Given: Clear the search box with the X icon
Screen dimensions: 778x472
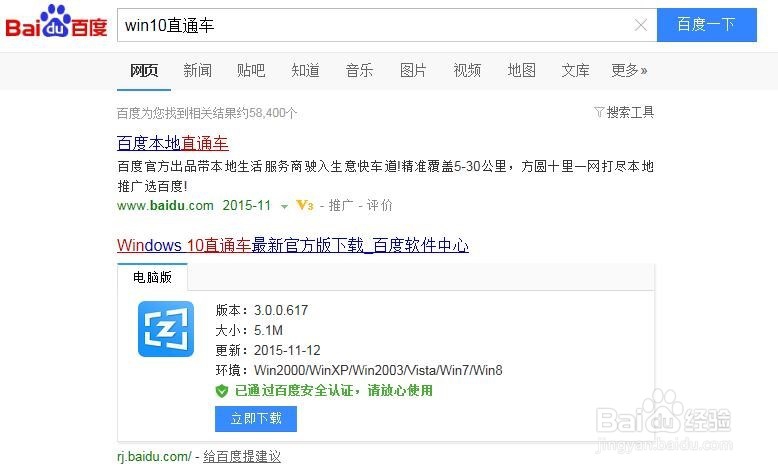Looking at the screenshot, I should click(x=641, y=25).
